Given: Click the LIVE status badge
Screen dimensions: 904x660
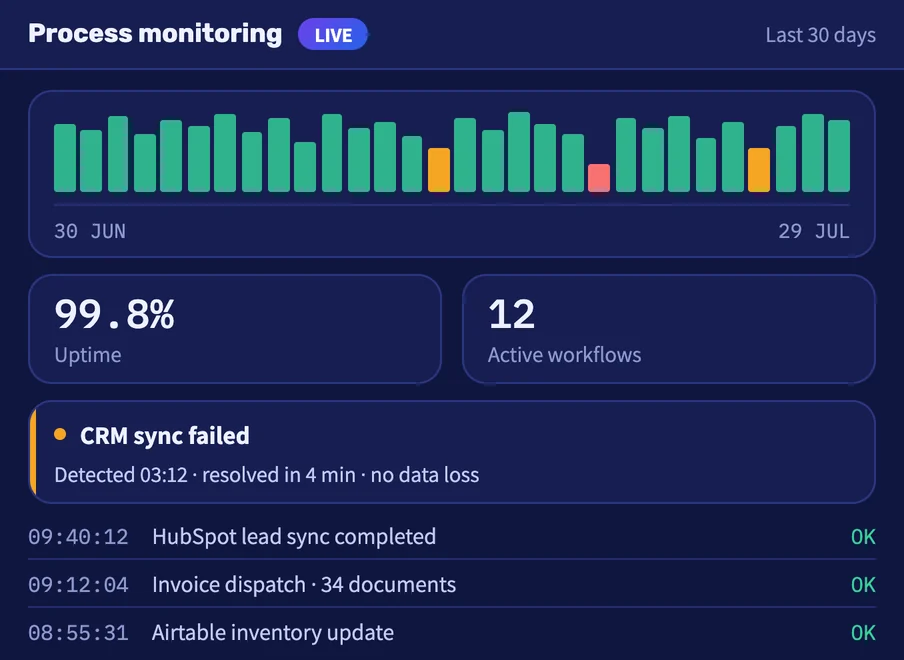Looking at the screenshot, I should 333,35.
